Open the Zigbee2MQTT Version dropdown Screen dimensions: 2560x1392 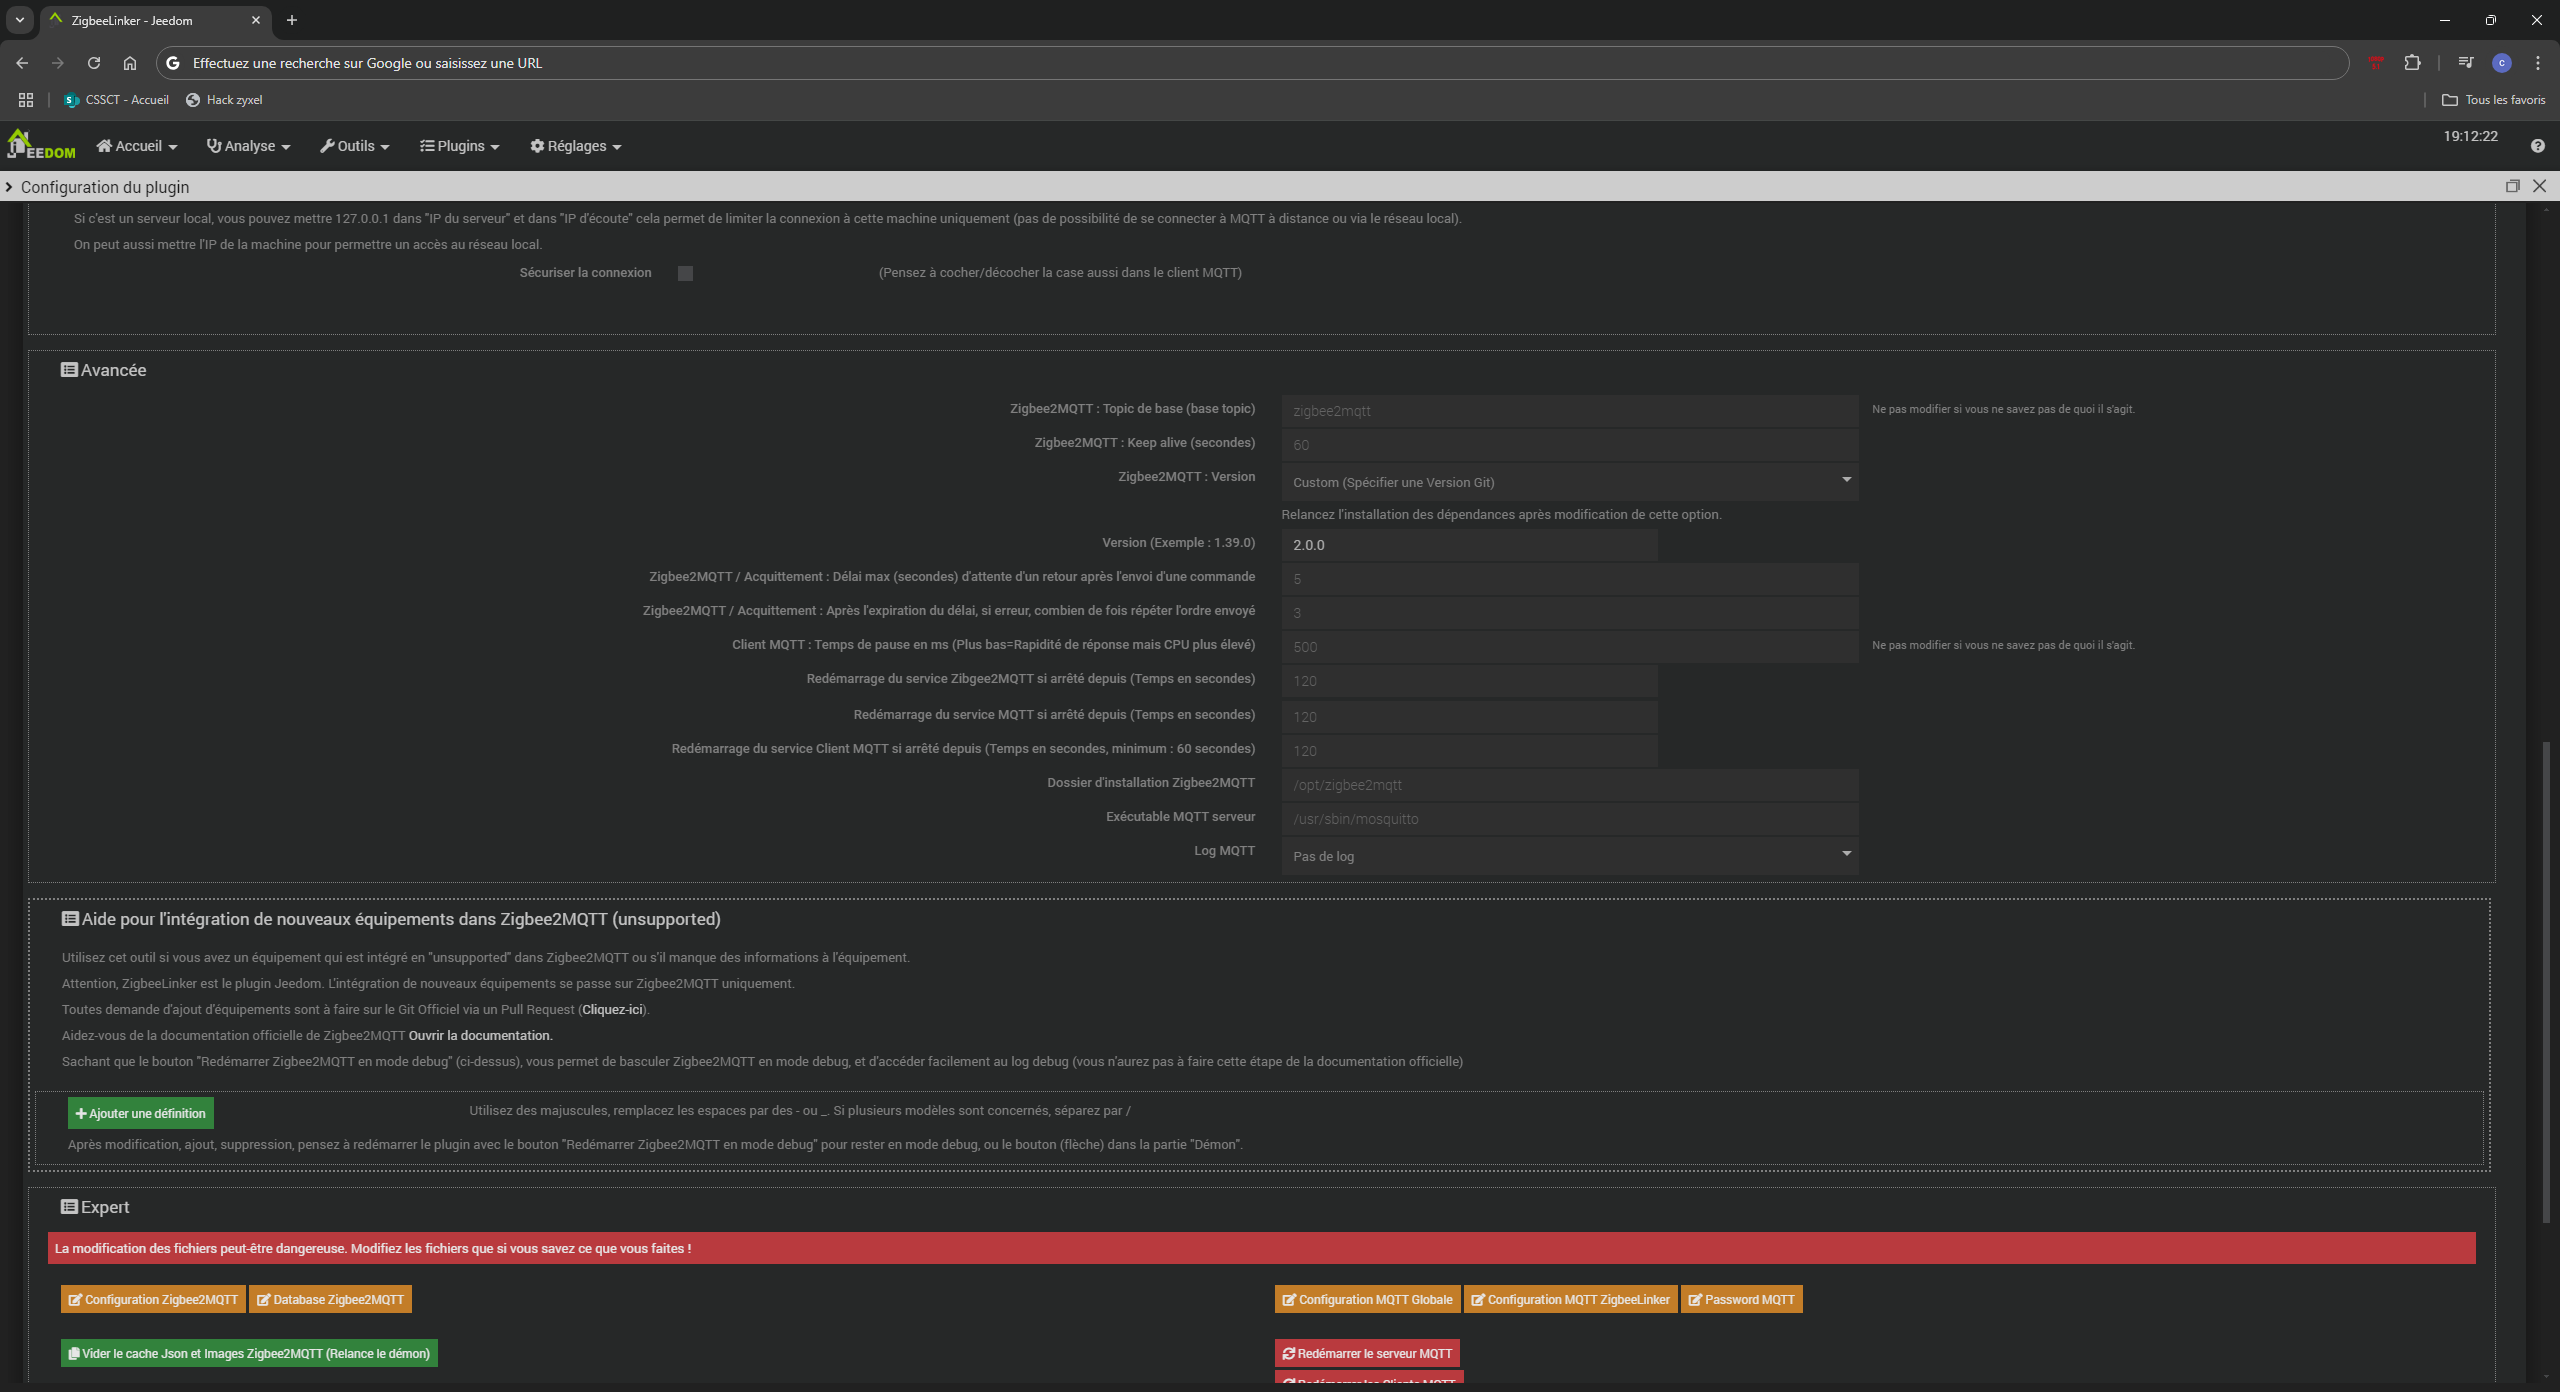pyautogui.click(x=1569, y=482)
